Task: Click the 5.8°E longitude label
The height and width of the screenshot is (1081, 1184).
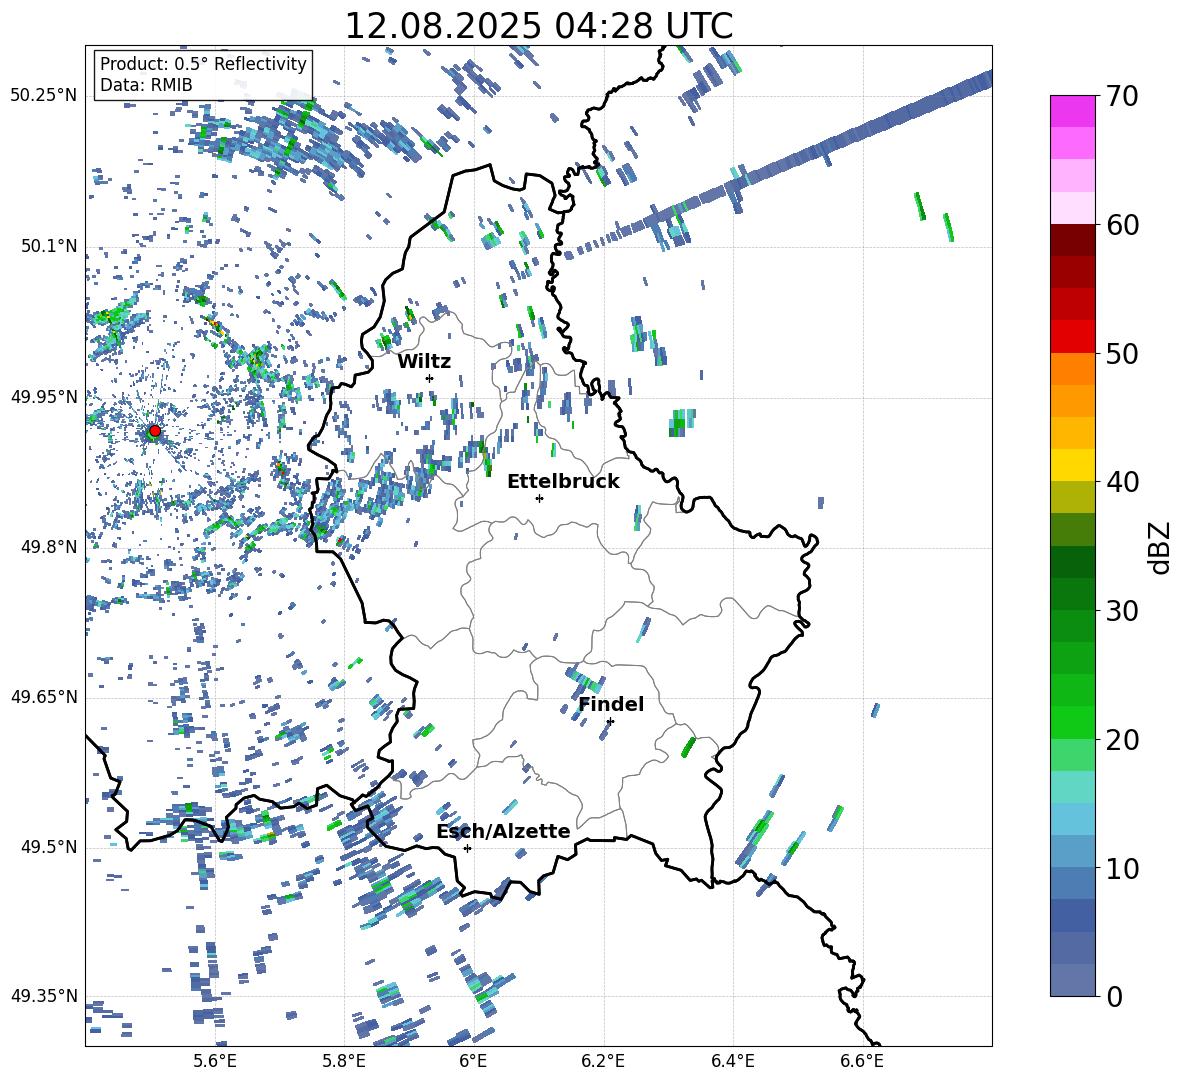Action: [x=344, y=1062]
